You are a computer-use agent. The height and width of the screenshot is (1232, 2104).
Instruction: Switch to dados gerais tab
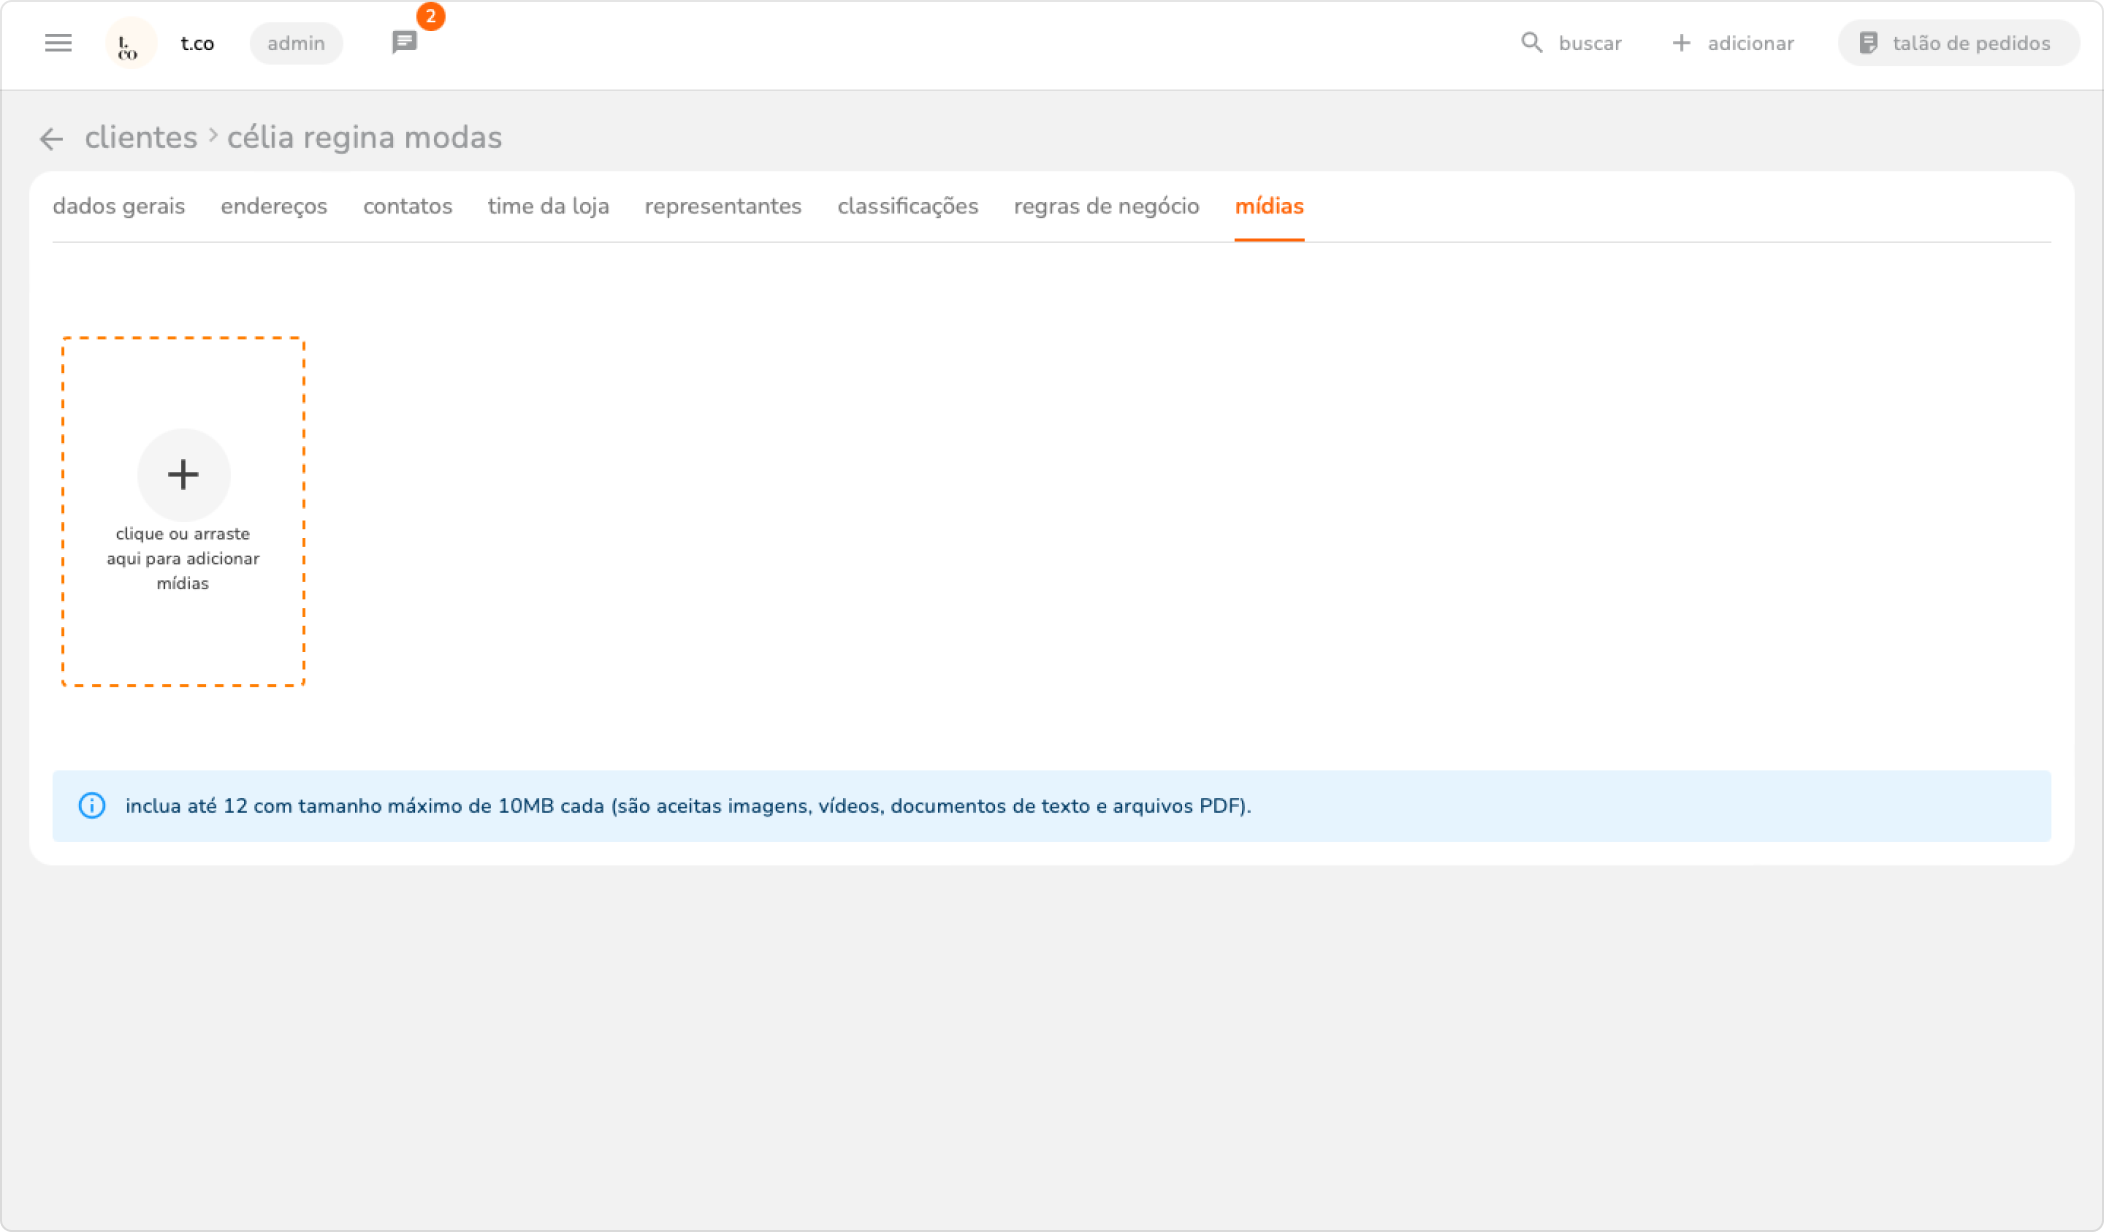119,206
